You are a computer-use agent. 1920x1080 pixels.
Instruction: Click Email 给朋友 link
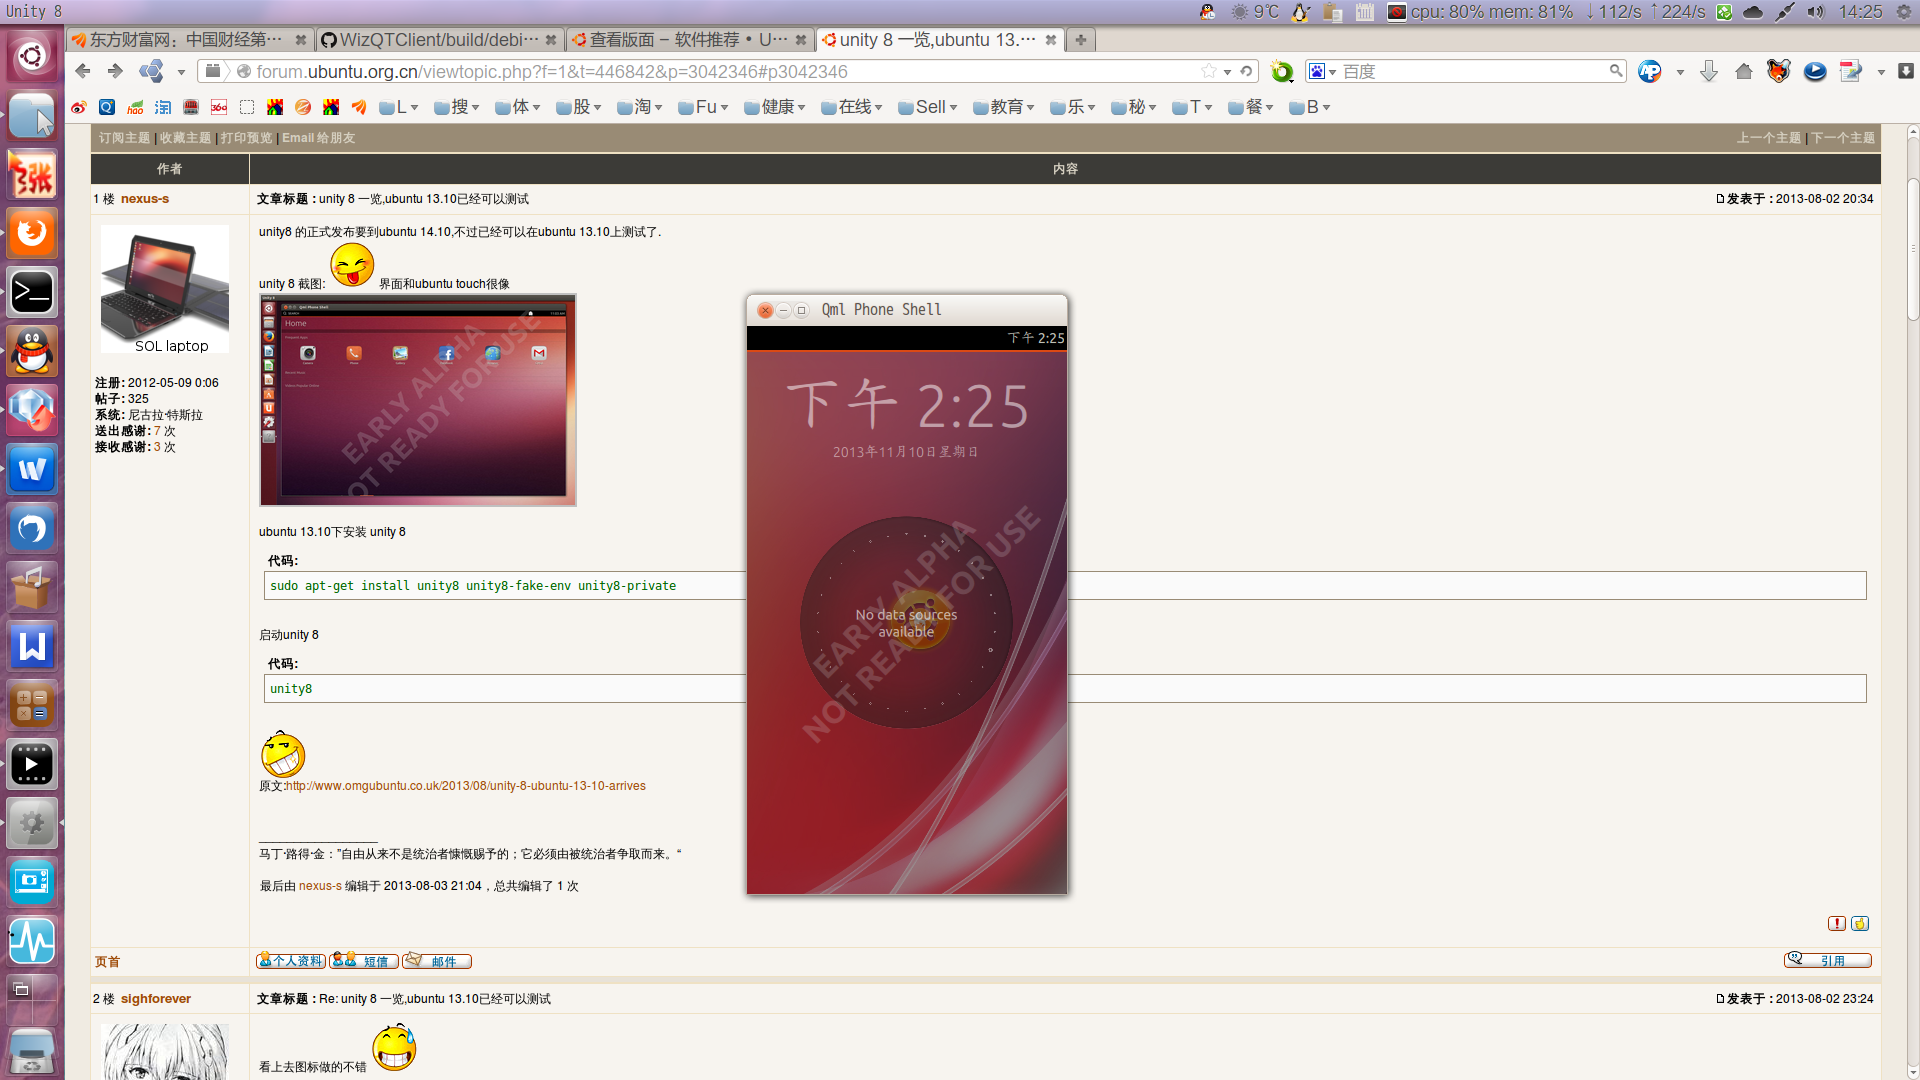coord(318,138)
